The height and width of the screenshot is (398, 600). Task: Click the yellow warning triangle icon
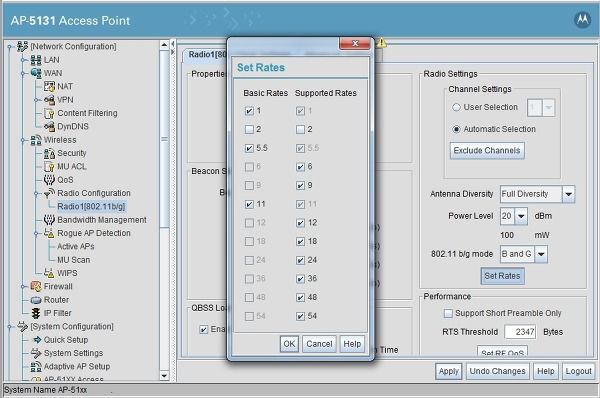(381, 43)
